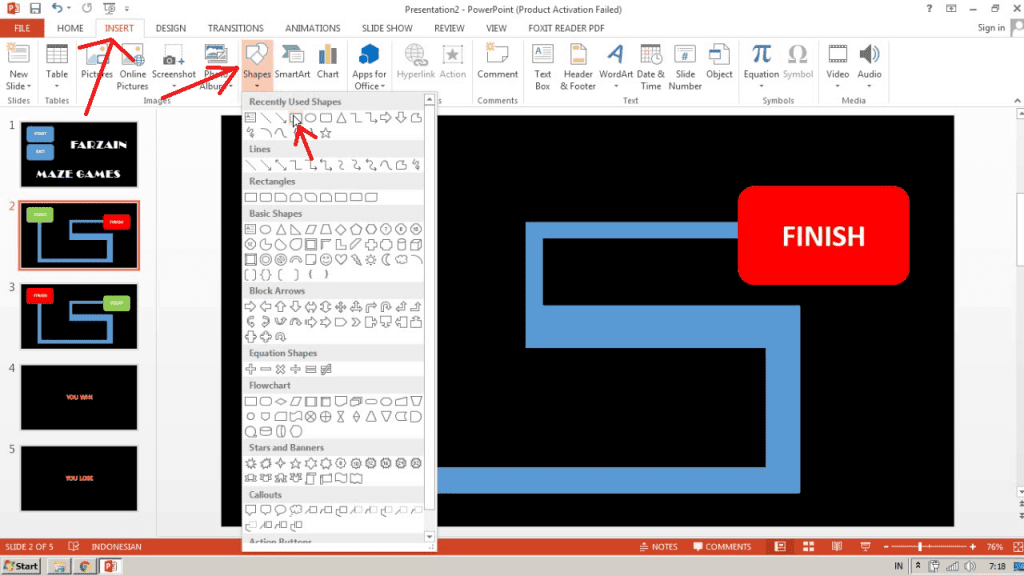
Task: Open Customize Quick Access Toolbar dropdown
Action: tap(127, 9)
